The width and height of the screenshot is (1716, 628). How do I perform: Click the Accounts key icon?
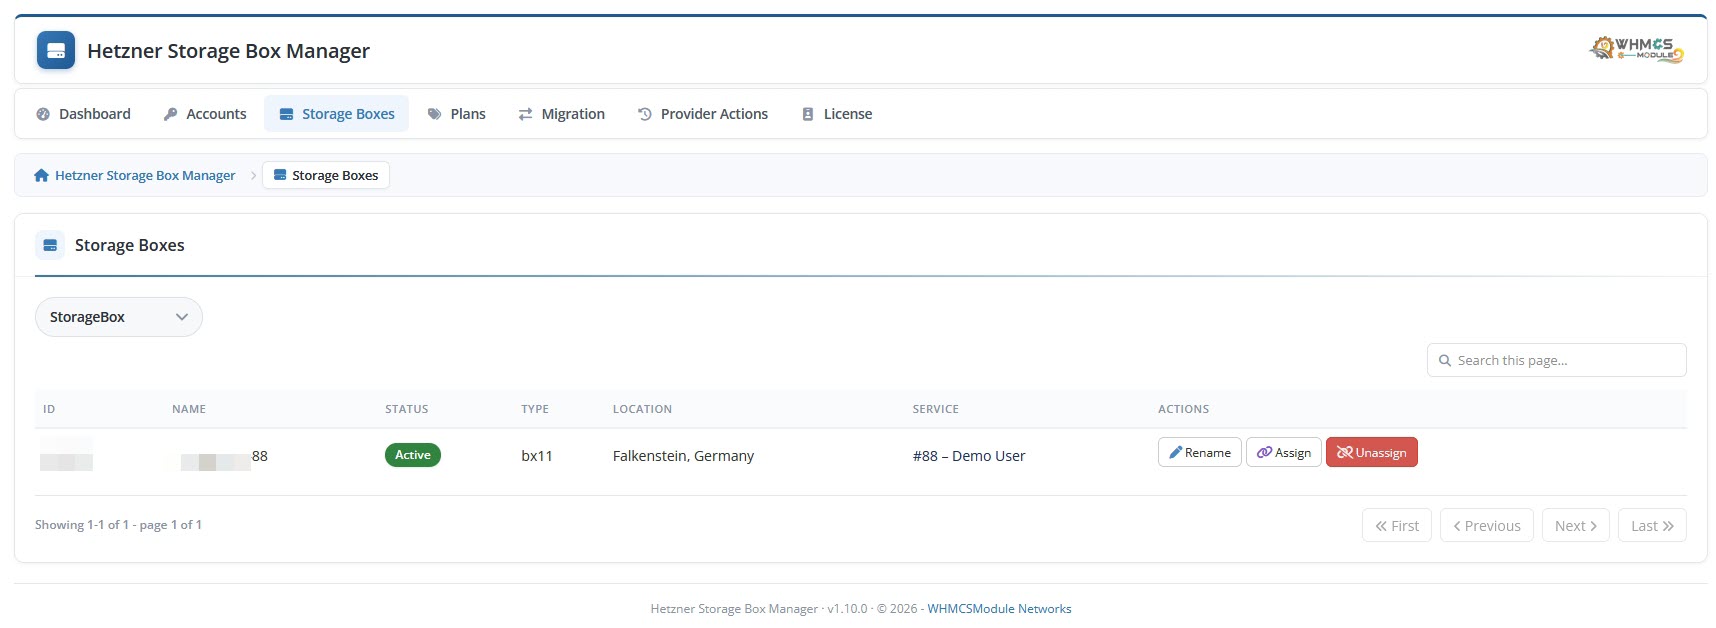[170, 114]
